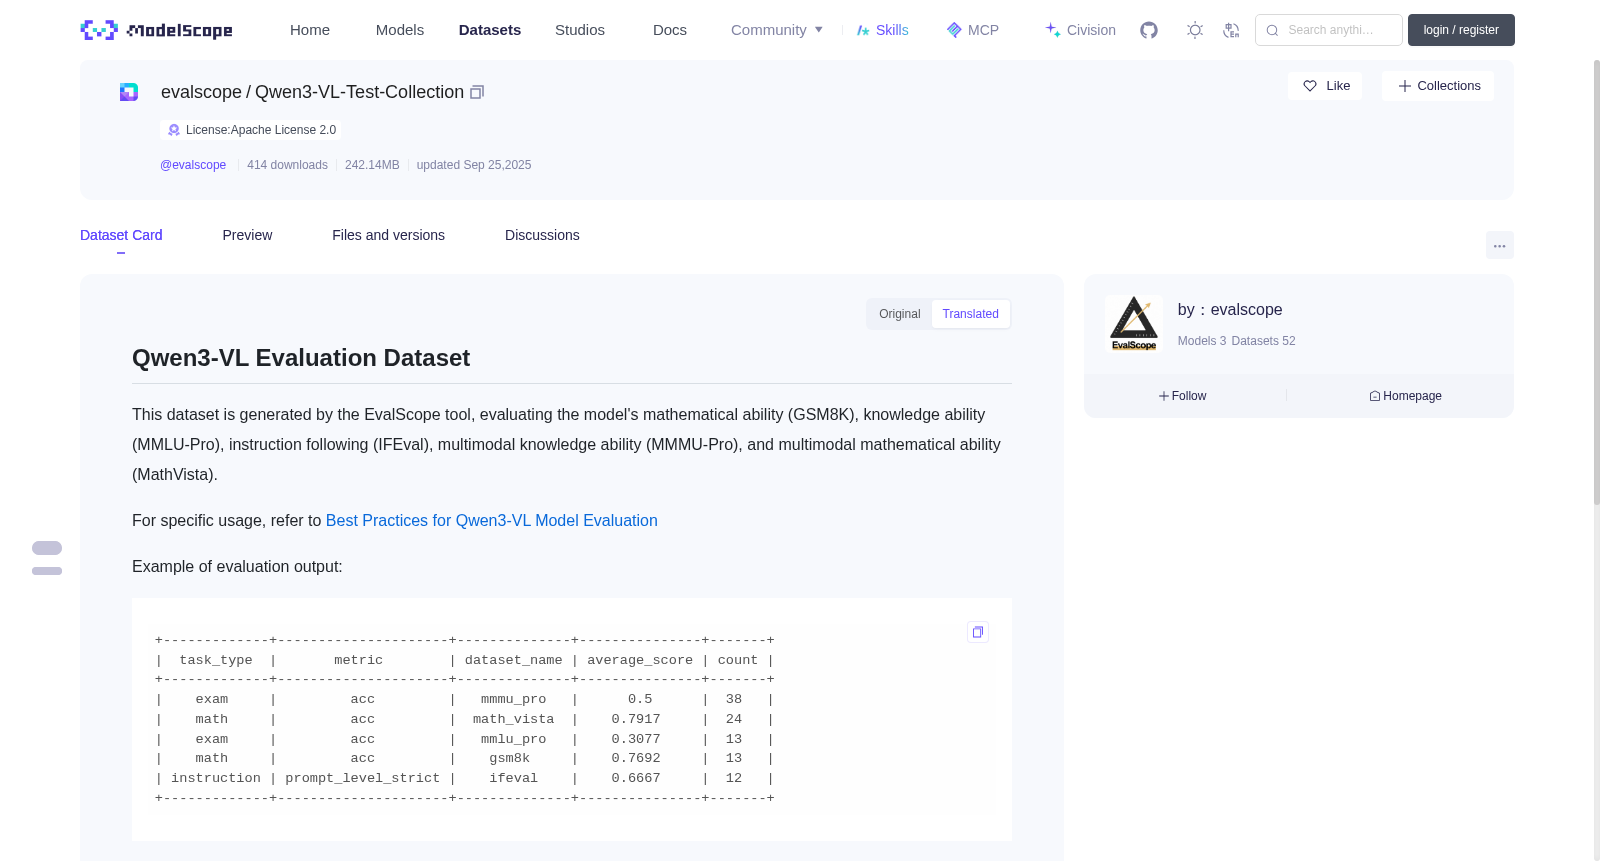Open Datasets in top navigation
This screenshot has width=1600, height=861.
click(490, 30)
